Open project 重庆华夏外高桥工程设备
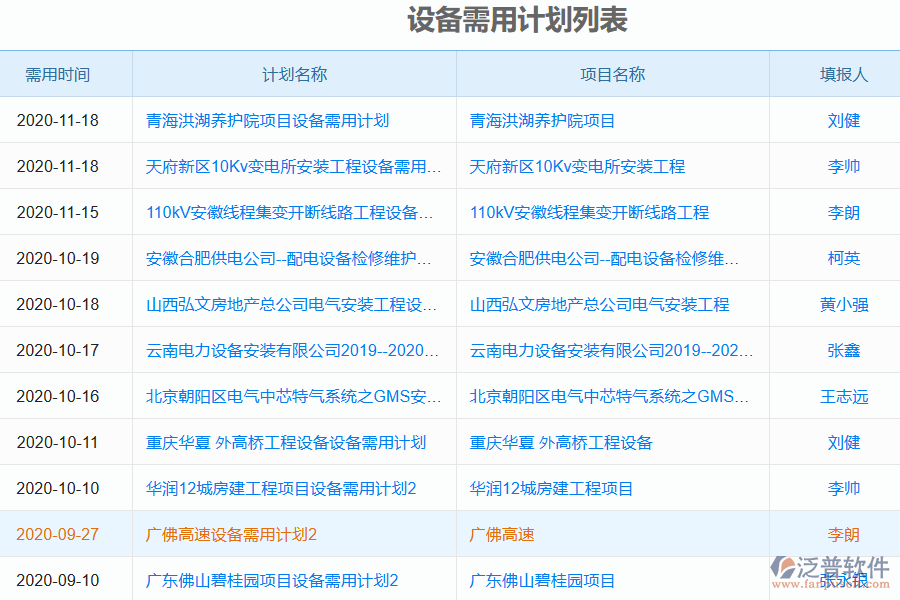 click(x=560, y=442)
